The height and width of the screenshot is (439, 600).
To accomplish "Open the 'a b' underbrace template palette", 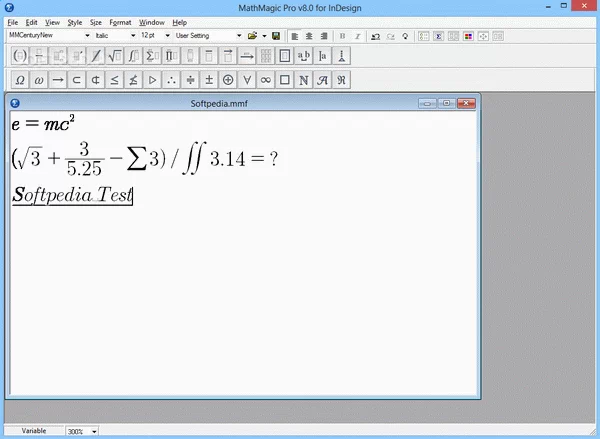I will [303, 56].
